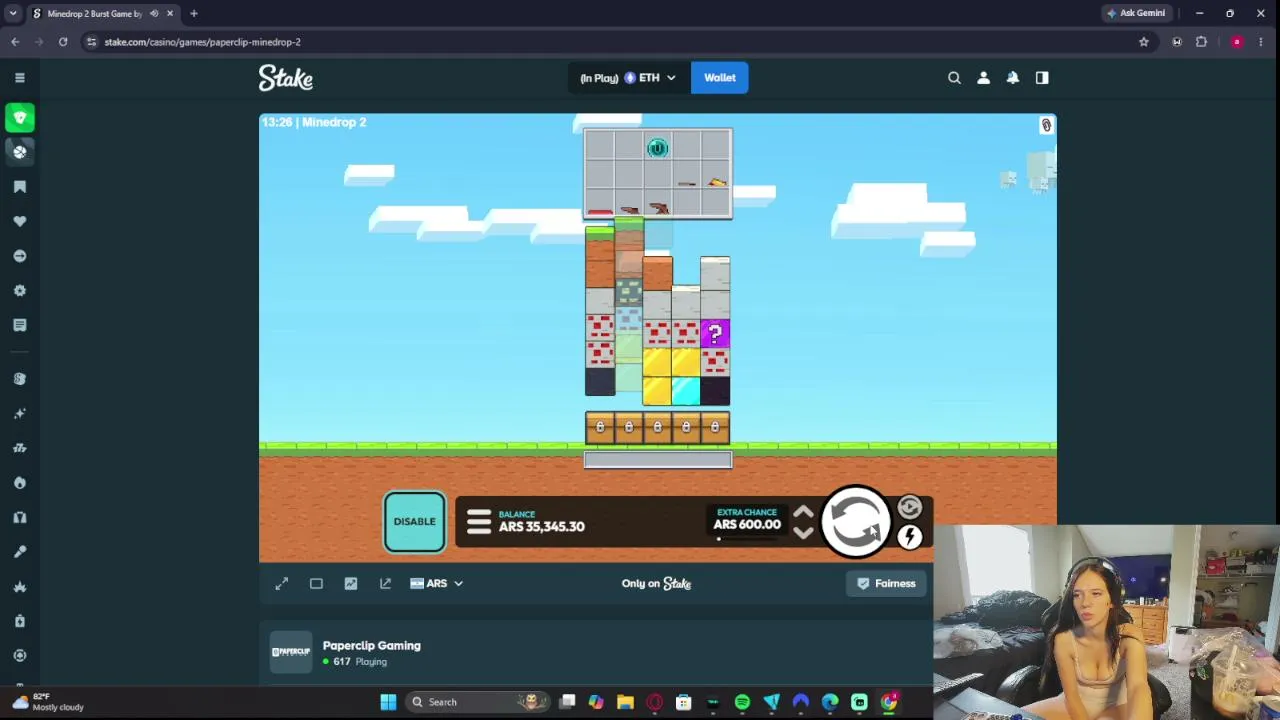Open autoplay settings icon

point(909,508)
